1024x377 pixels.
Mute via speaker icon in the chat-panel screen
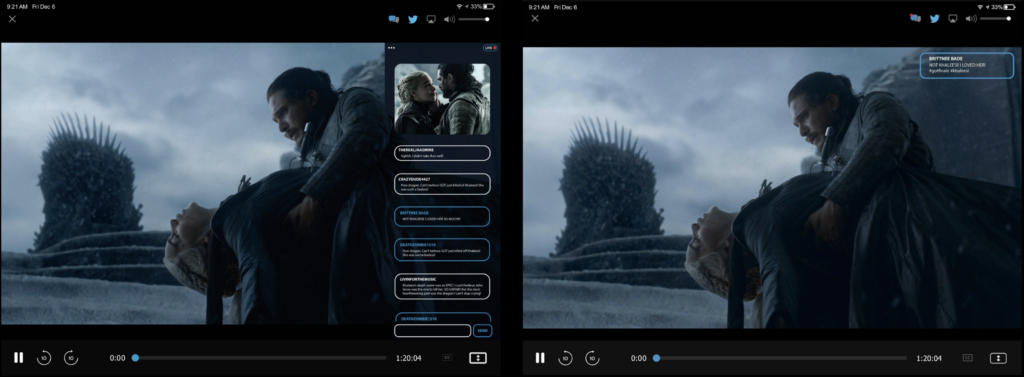pyautogui.click(x=449, y=20)
